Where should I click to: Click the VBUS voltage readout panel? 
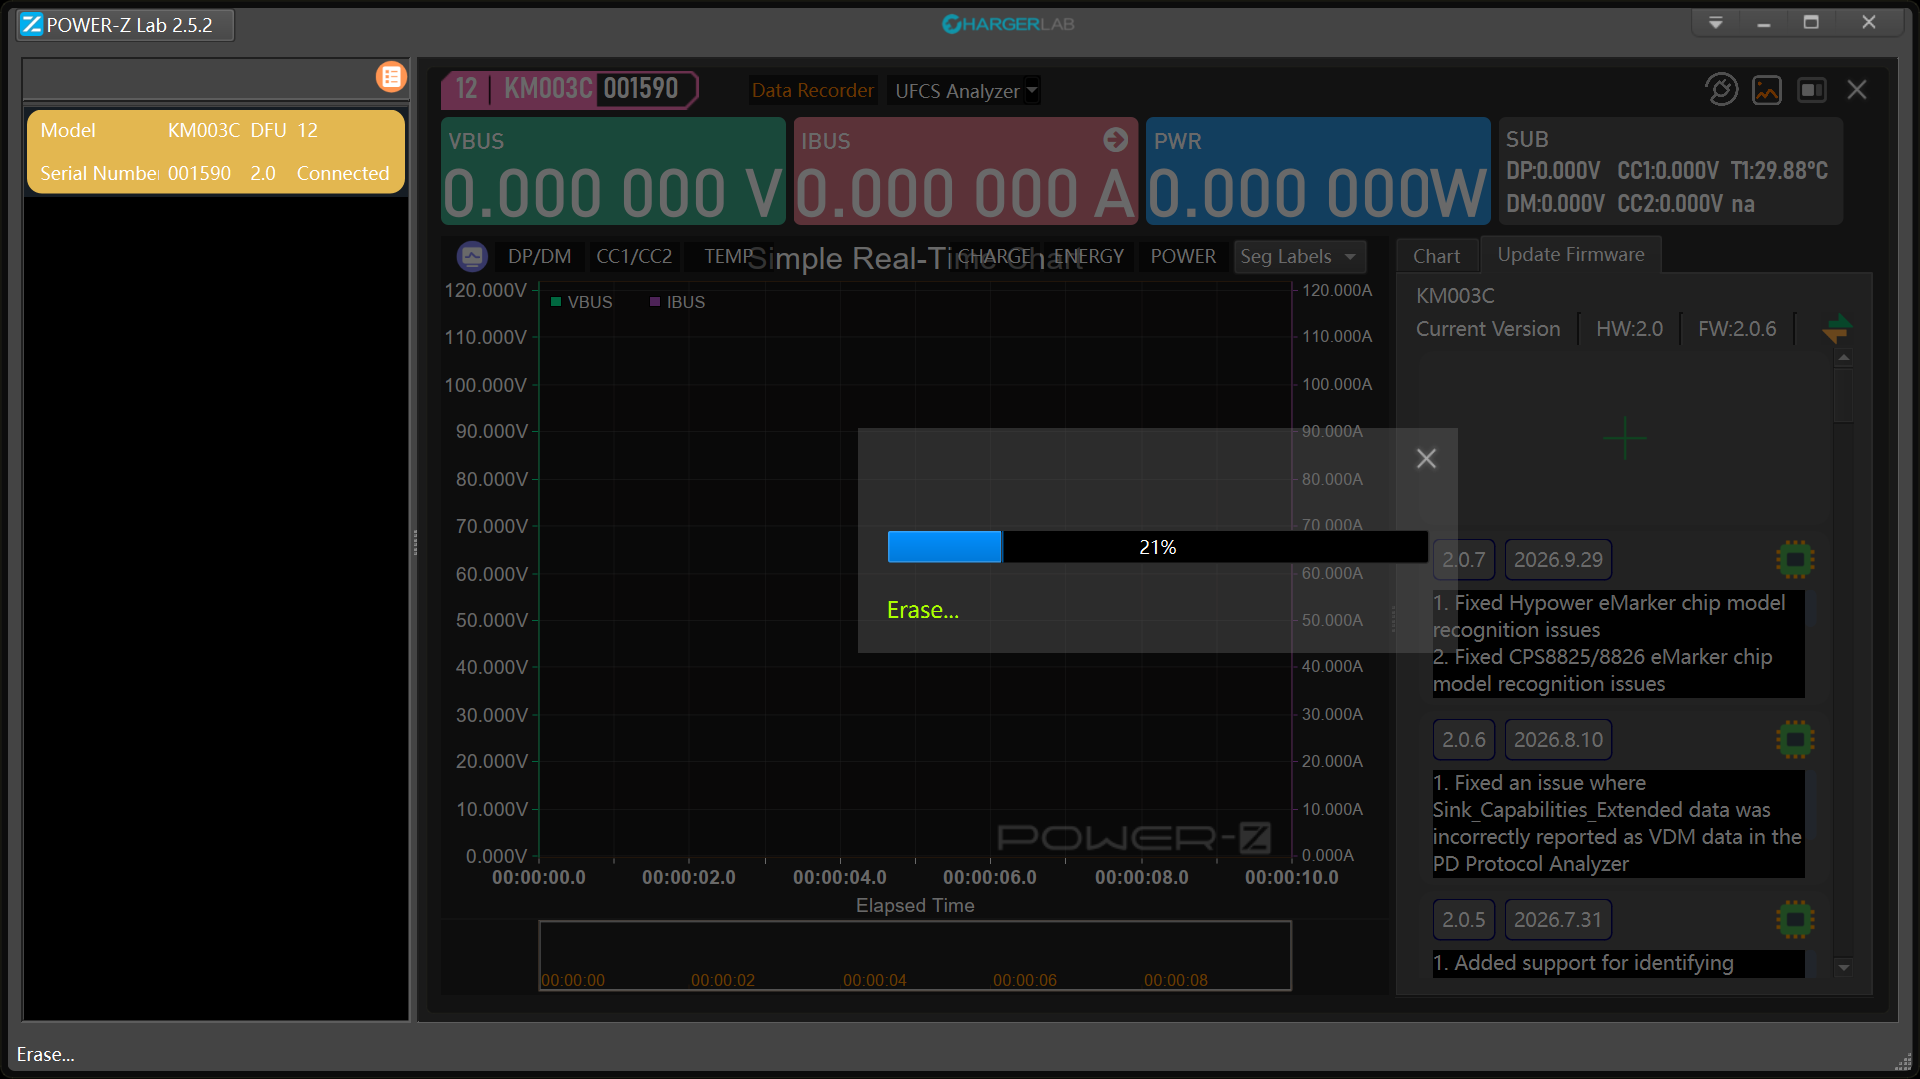(613, 171)
